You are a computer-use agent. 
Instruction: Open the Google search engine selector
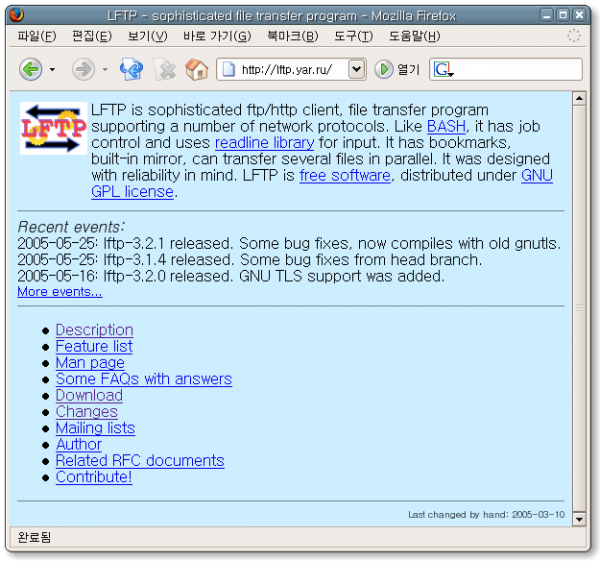point(443,70)
